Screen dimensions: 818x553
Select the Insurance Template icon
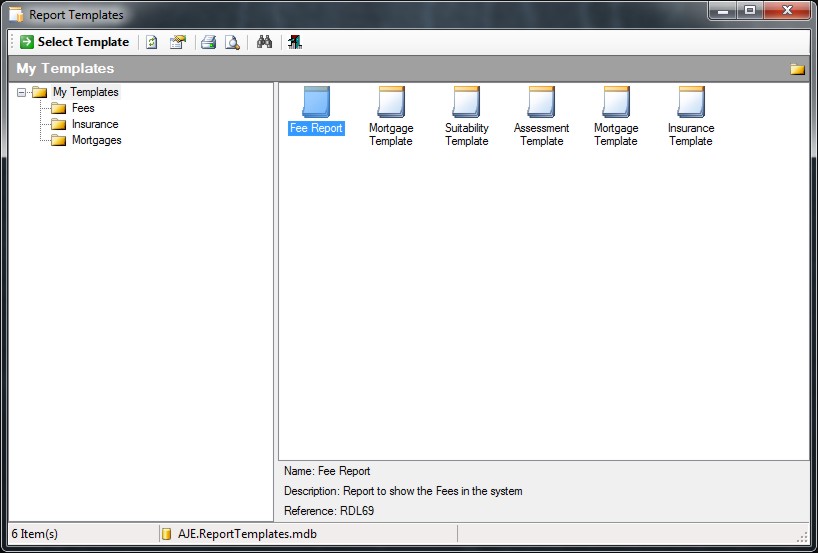[691, 103]
